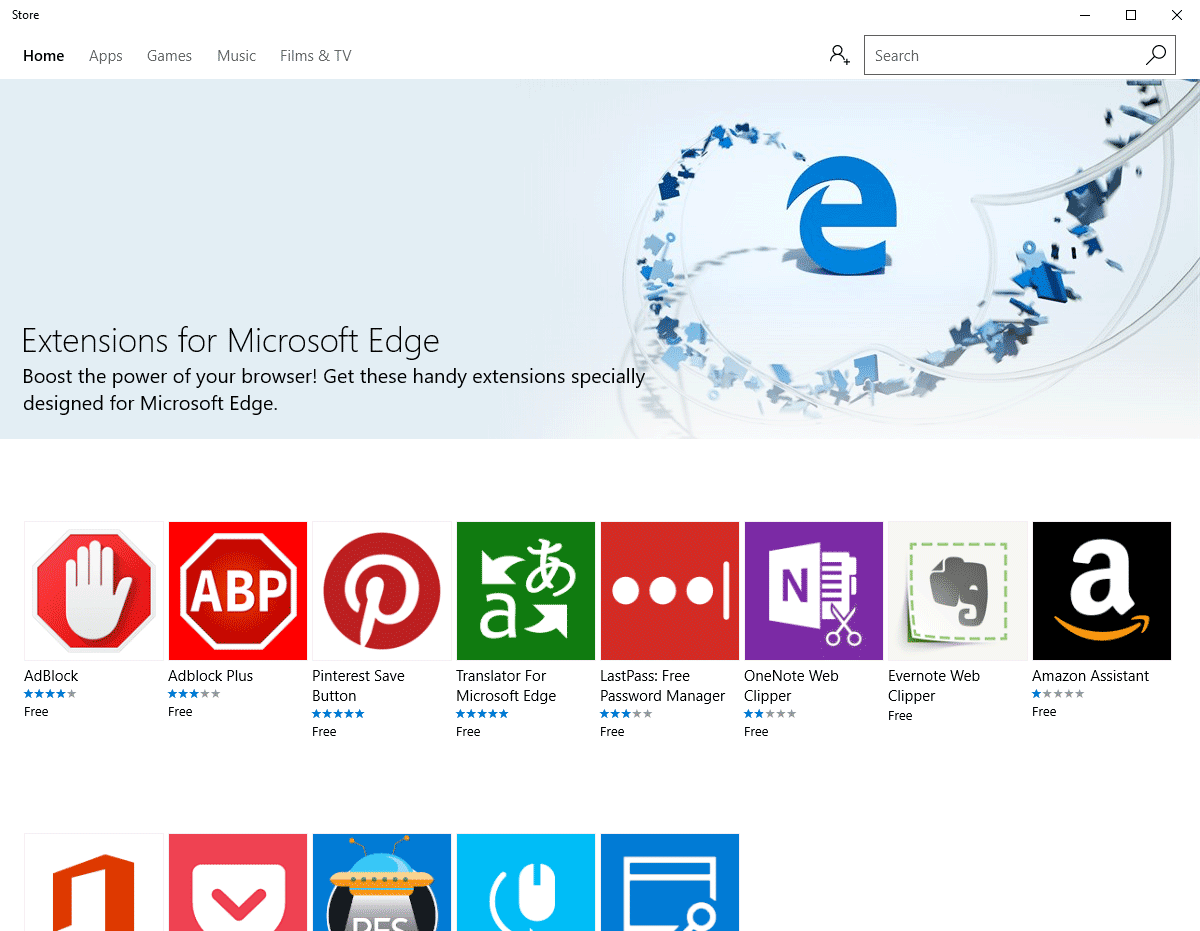The width and height of the screenshot is (1200, 931).
Task: Click the Free price under OneNote Web Clipper
Action: pyautogui.click(x=756, y=732)
